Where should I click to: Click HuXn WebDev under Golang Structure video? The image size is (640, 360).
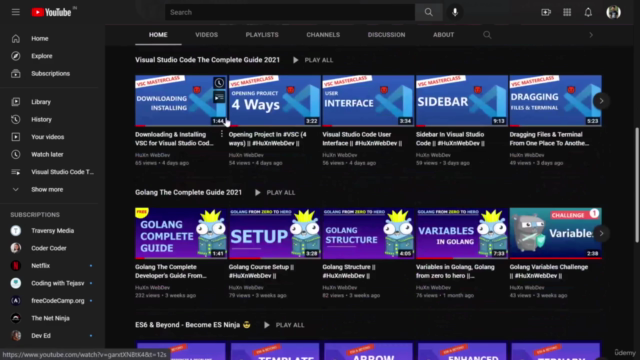339,288
